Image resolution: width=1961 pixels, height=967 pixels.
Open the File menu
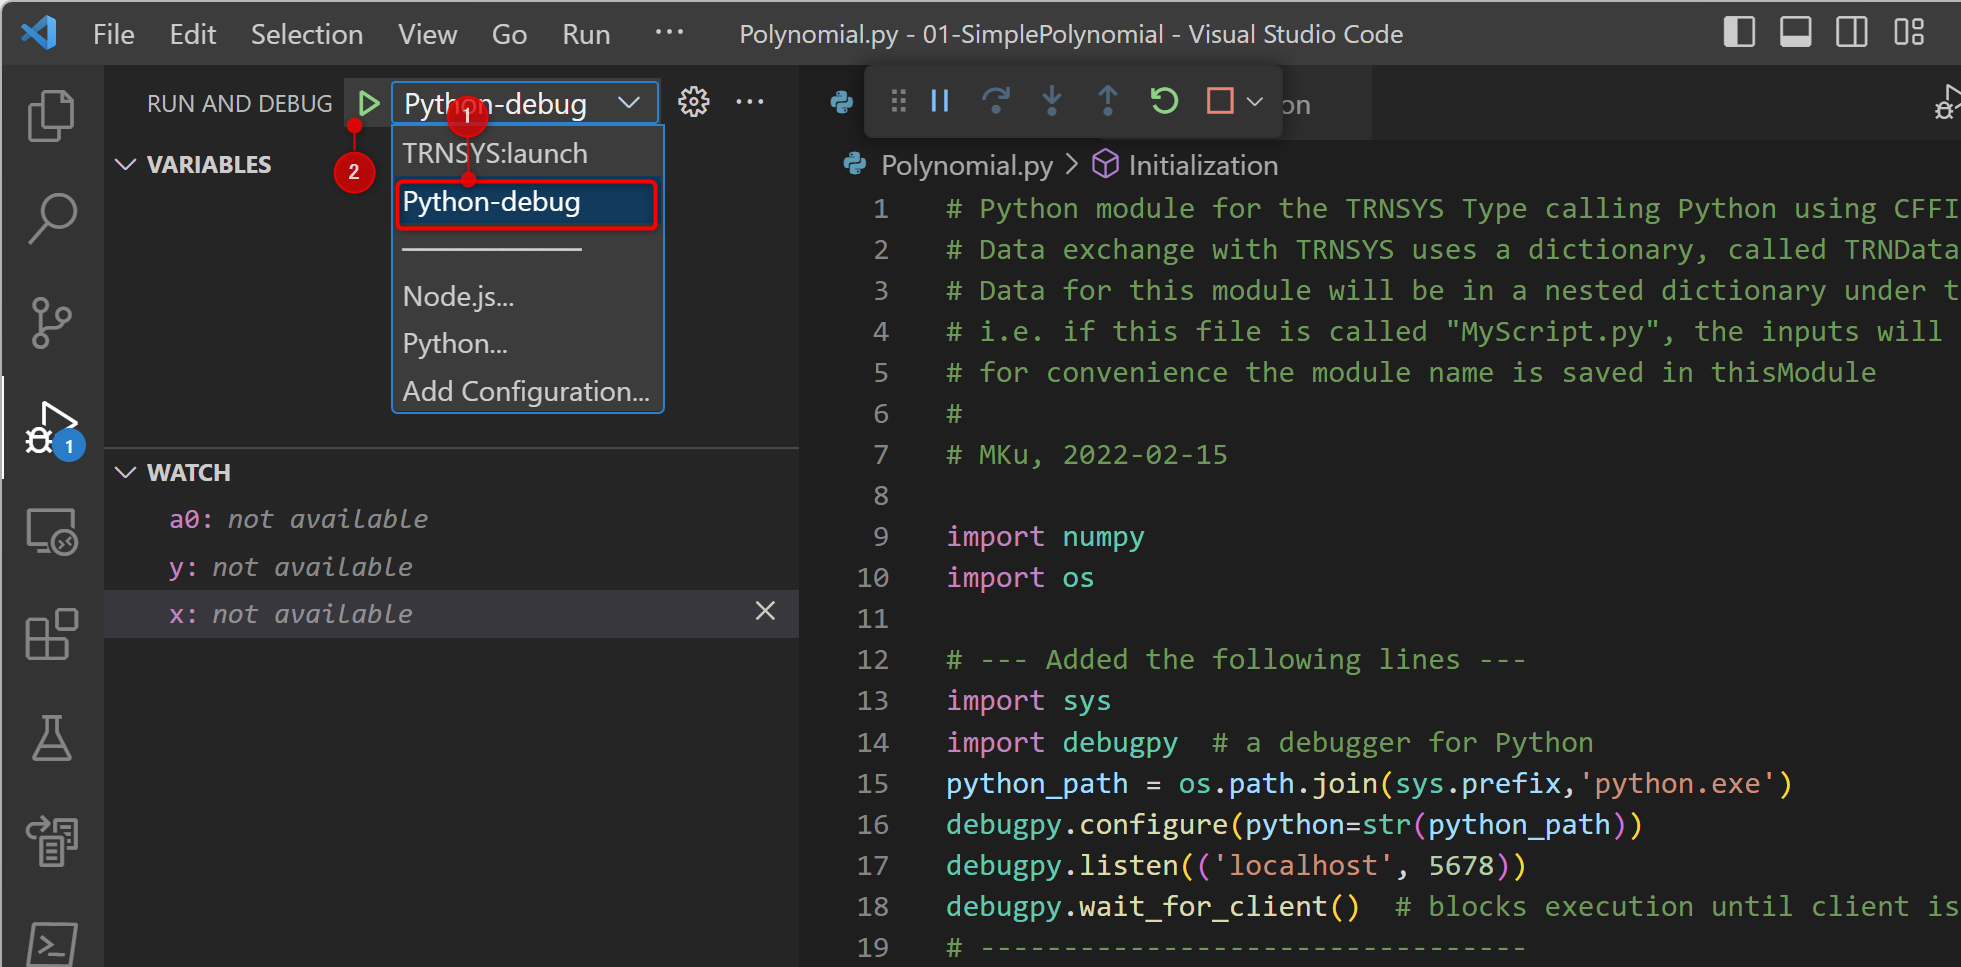[113, 34]
